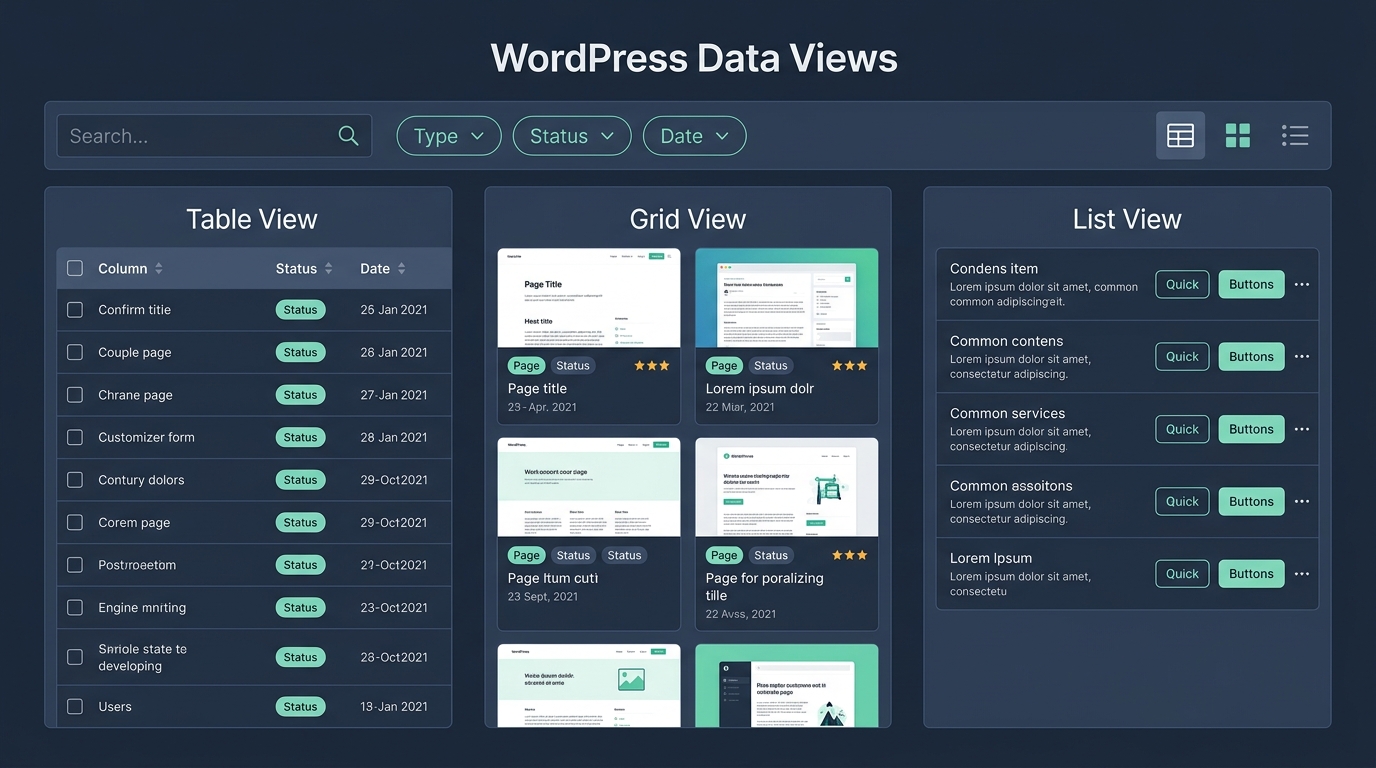Screen dimensions: 1376x768
Task: Open the Page title card thumbnail
Action: click(589, 298)
